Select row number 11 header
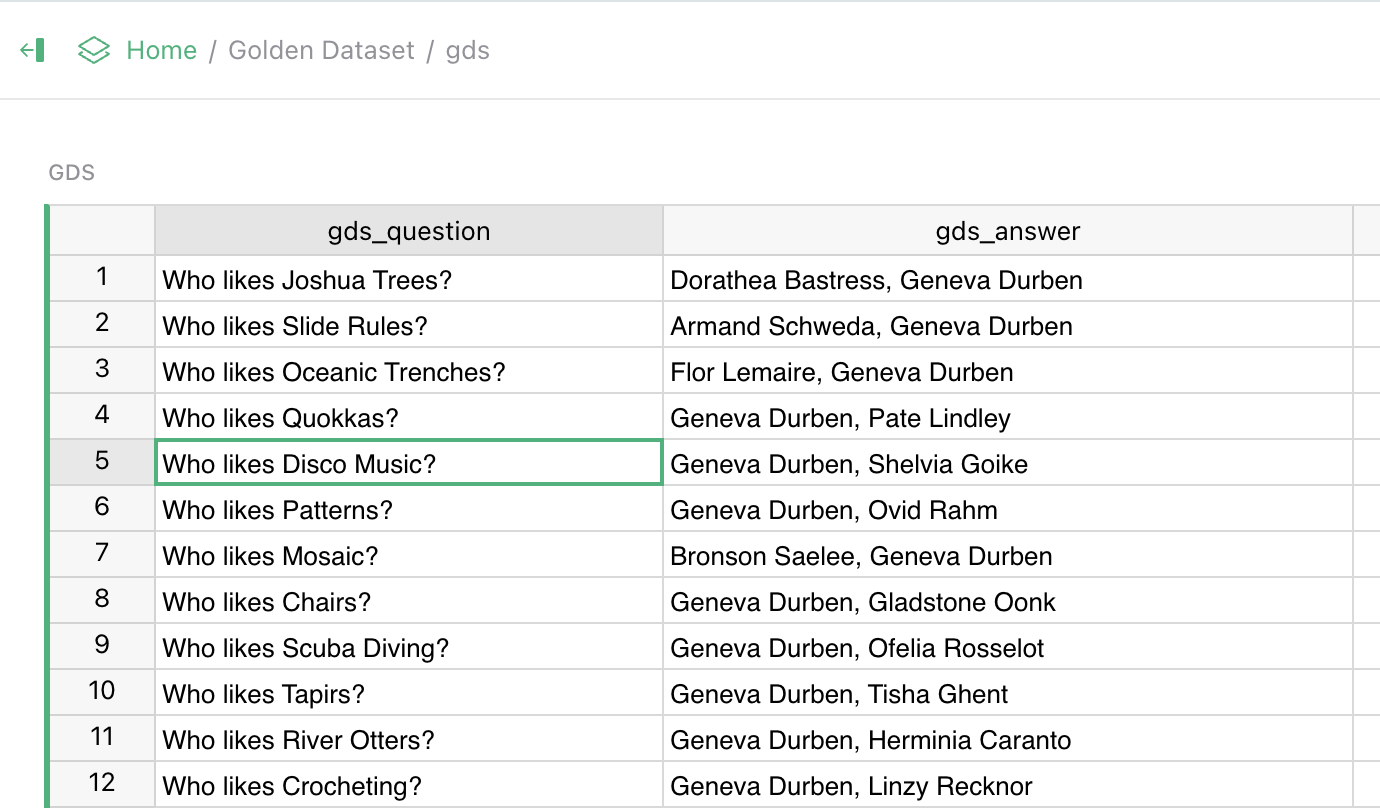This screenshot has height=808, width=1380. (x=102, y=738)
